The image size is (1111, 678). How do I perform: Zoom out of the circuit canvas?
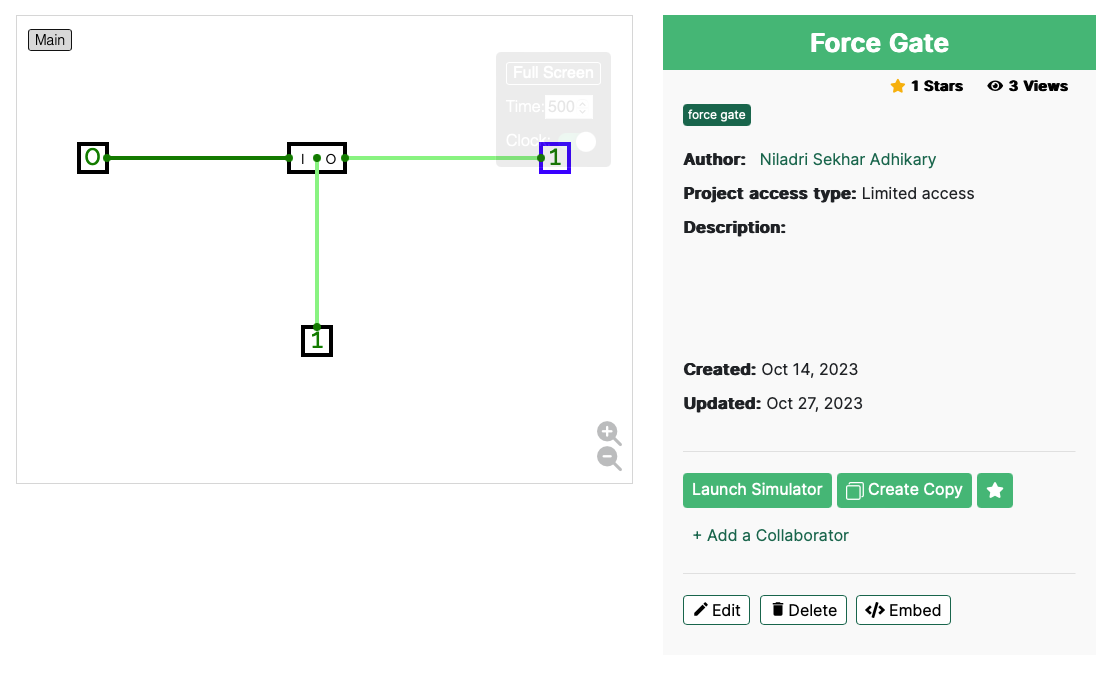click(608, 458)
